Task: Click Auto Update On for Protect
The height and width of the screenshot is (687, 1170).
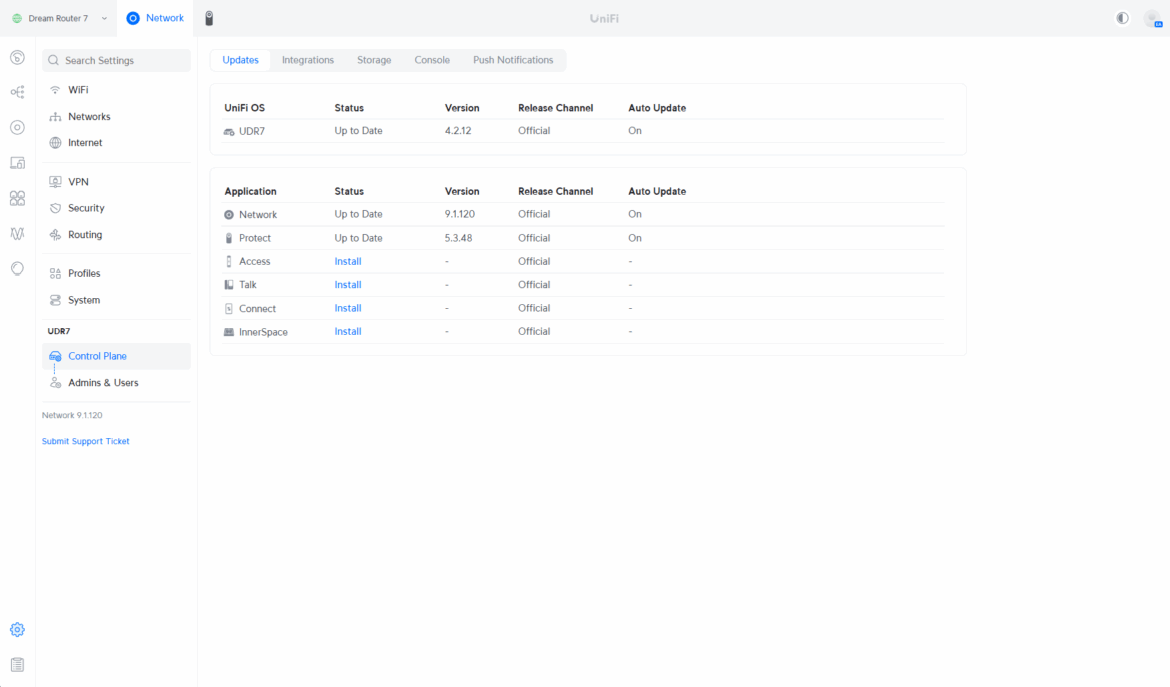Action: coord(635,238)
